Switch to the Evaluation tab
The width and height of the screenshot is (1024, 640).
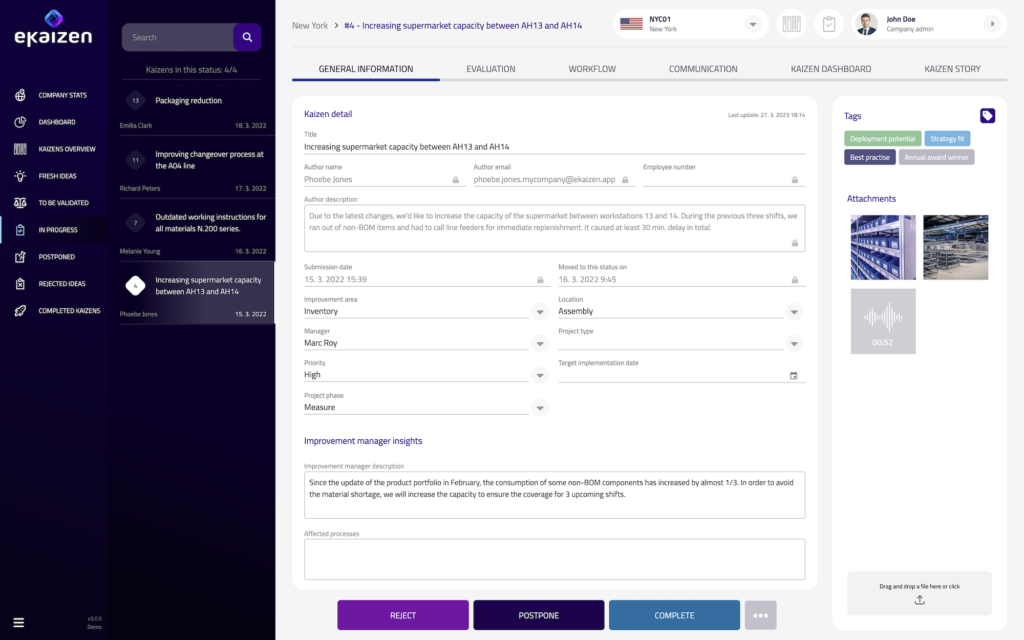click(490, 69)
